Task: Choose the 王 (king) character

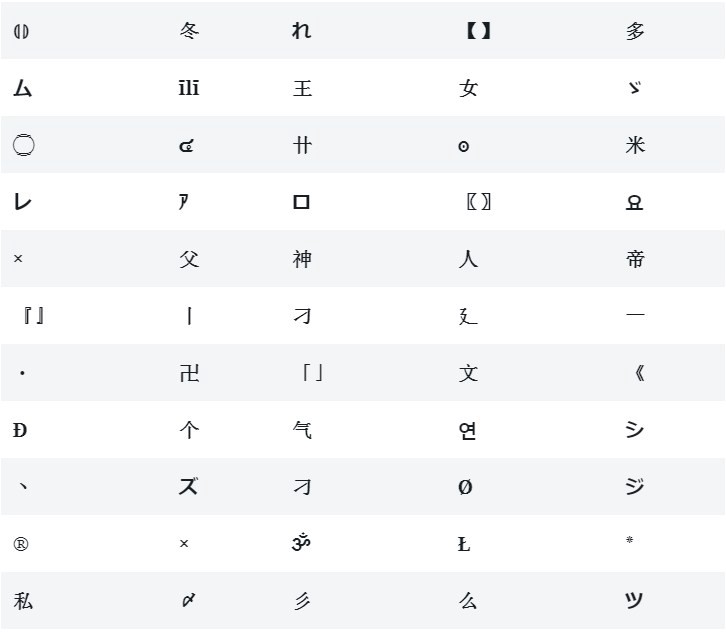Action: click(302, 88)
